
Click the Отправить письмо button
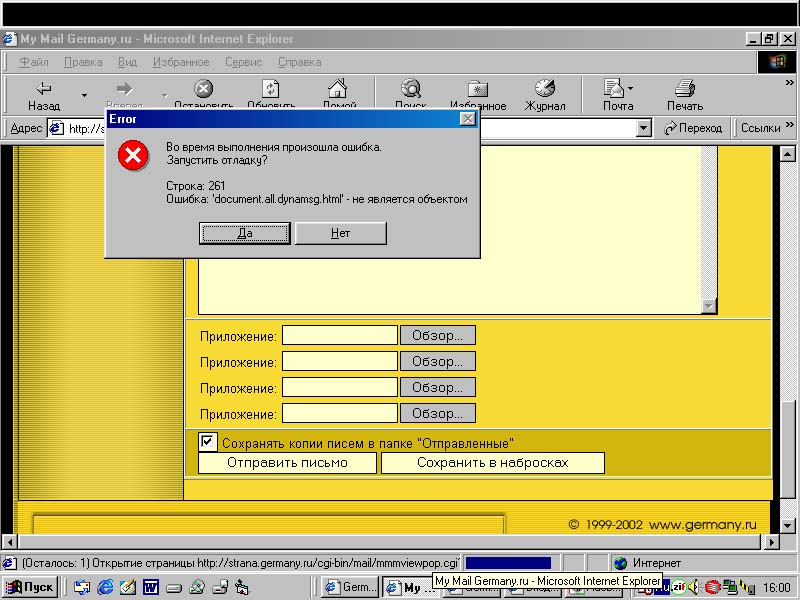[x=287, y=463]
